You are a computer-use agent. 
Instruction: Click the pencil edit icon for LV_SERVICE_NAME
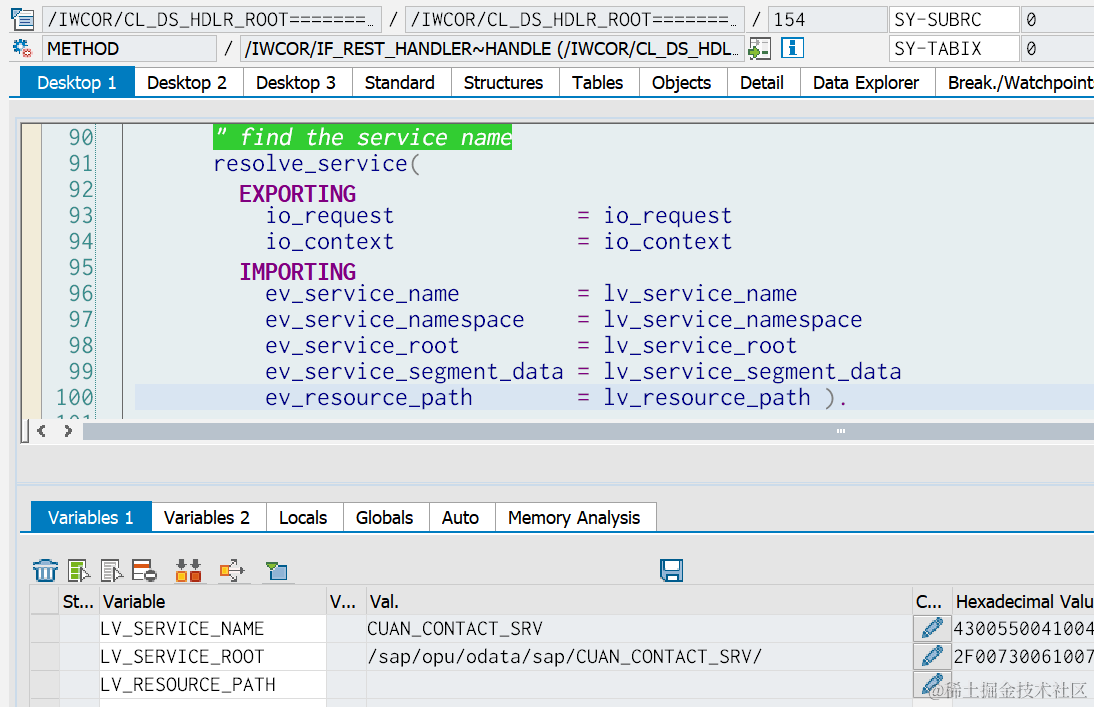pos(931,628)
